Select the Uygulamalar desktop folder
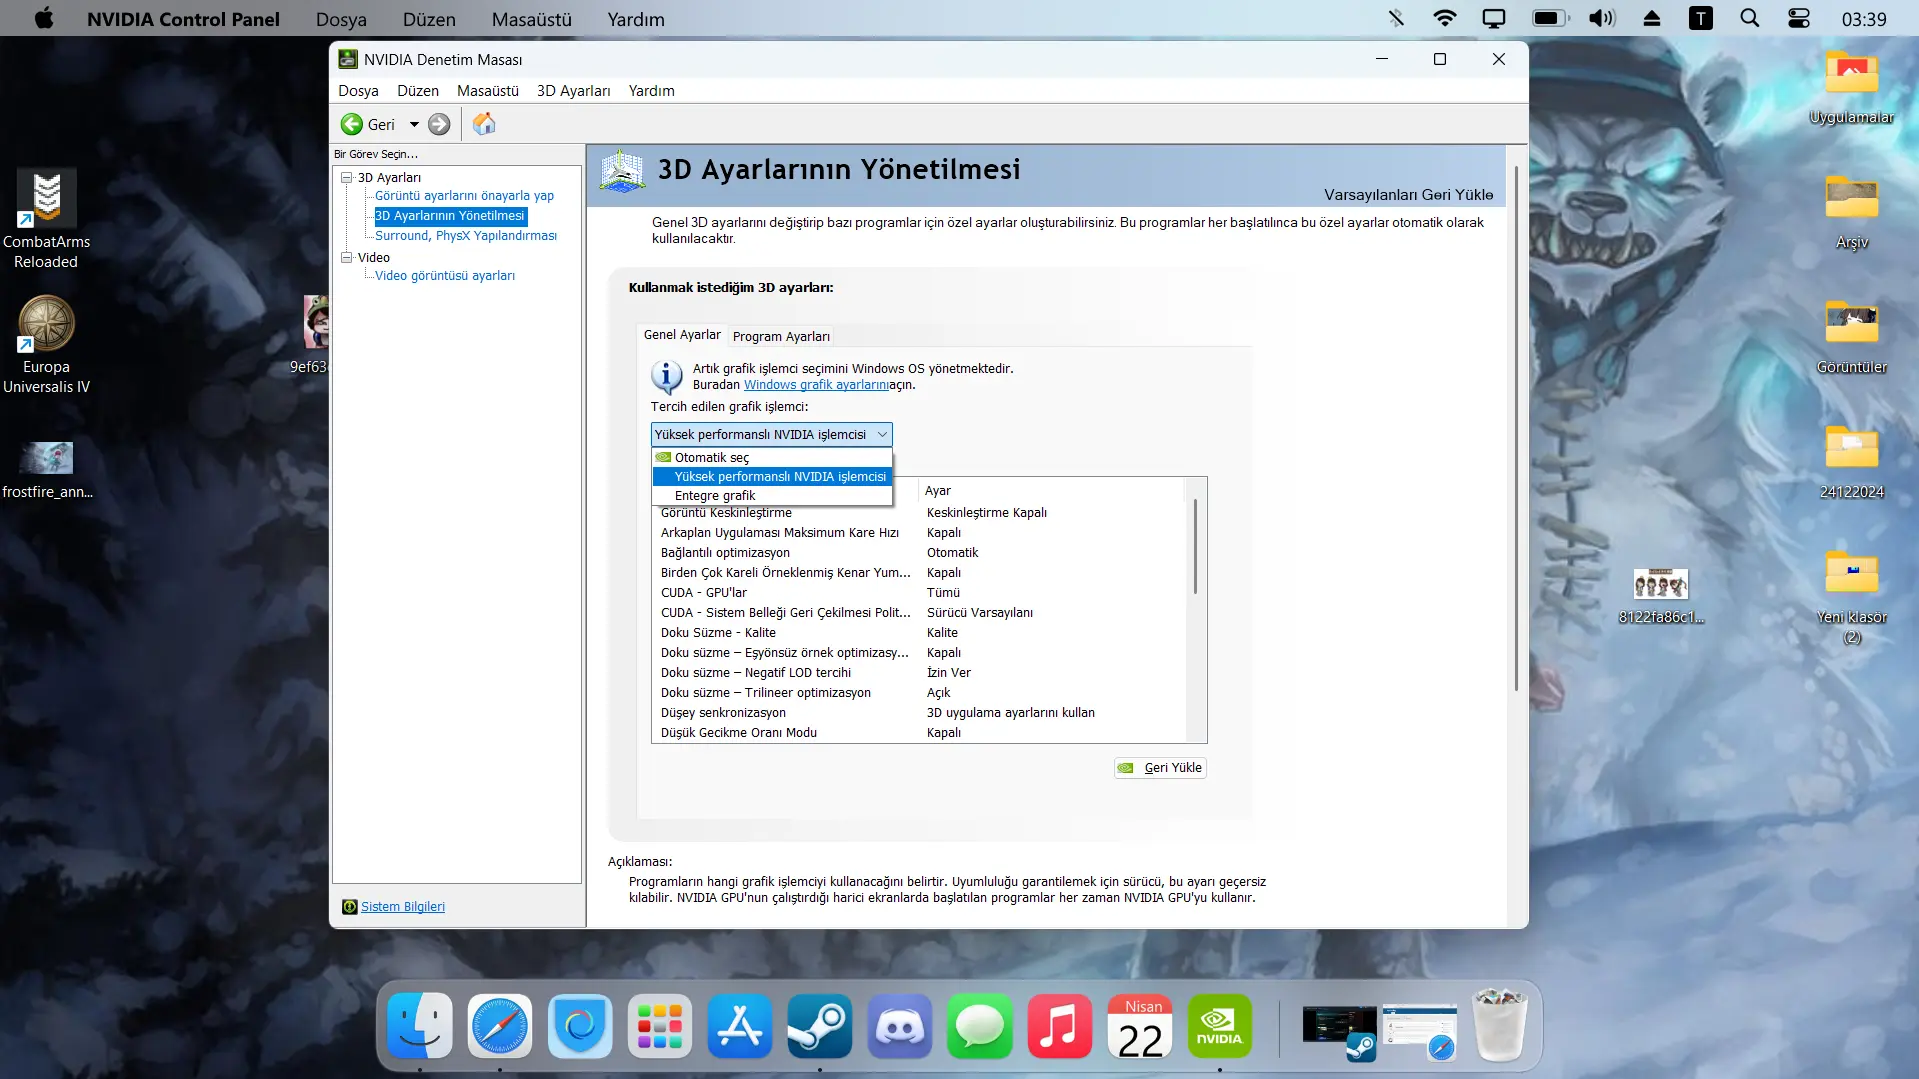 pyautogui.click(x=1851, y=88)
